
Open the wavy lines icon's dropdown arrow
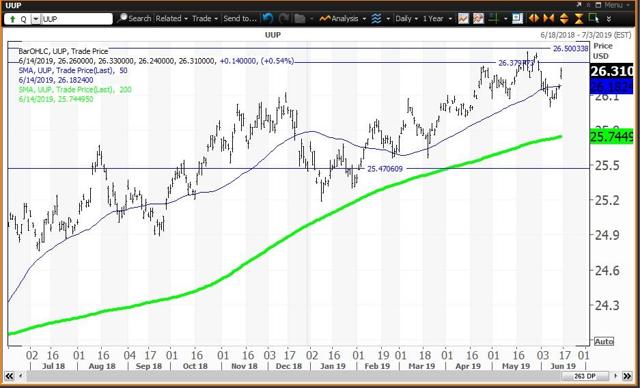388,19
